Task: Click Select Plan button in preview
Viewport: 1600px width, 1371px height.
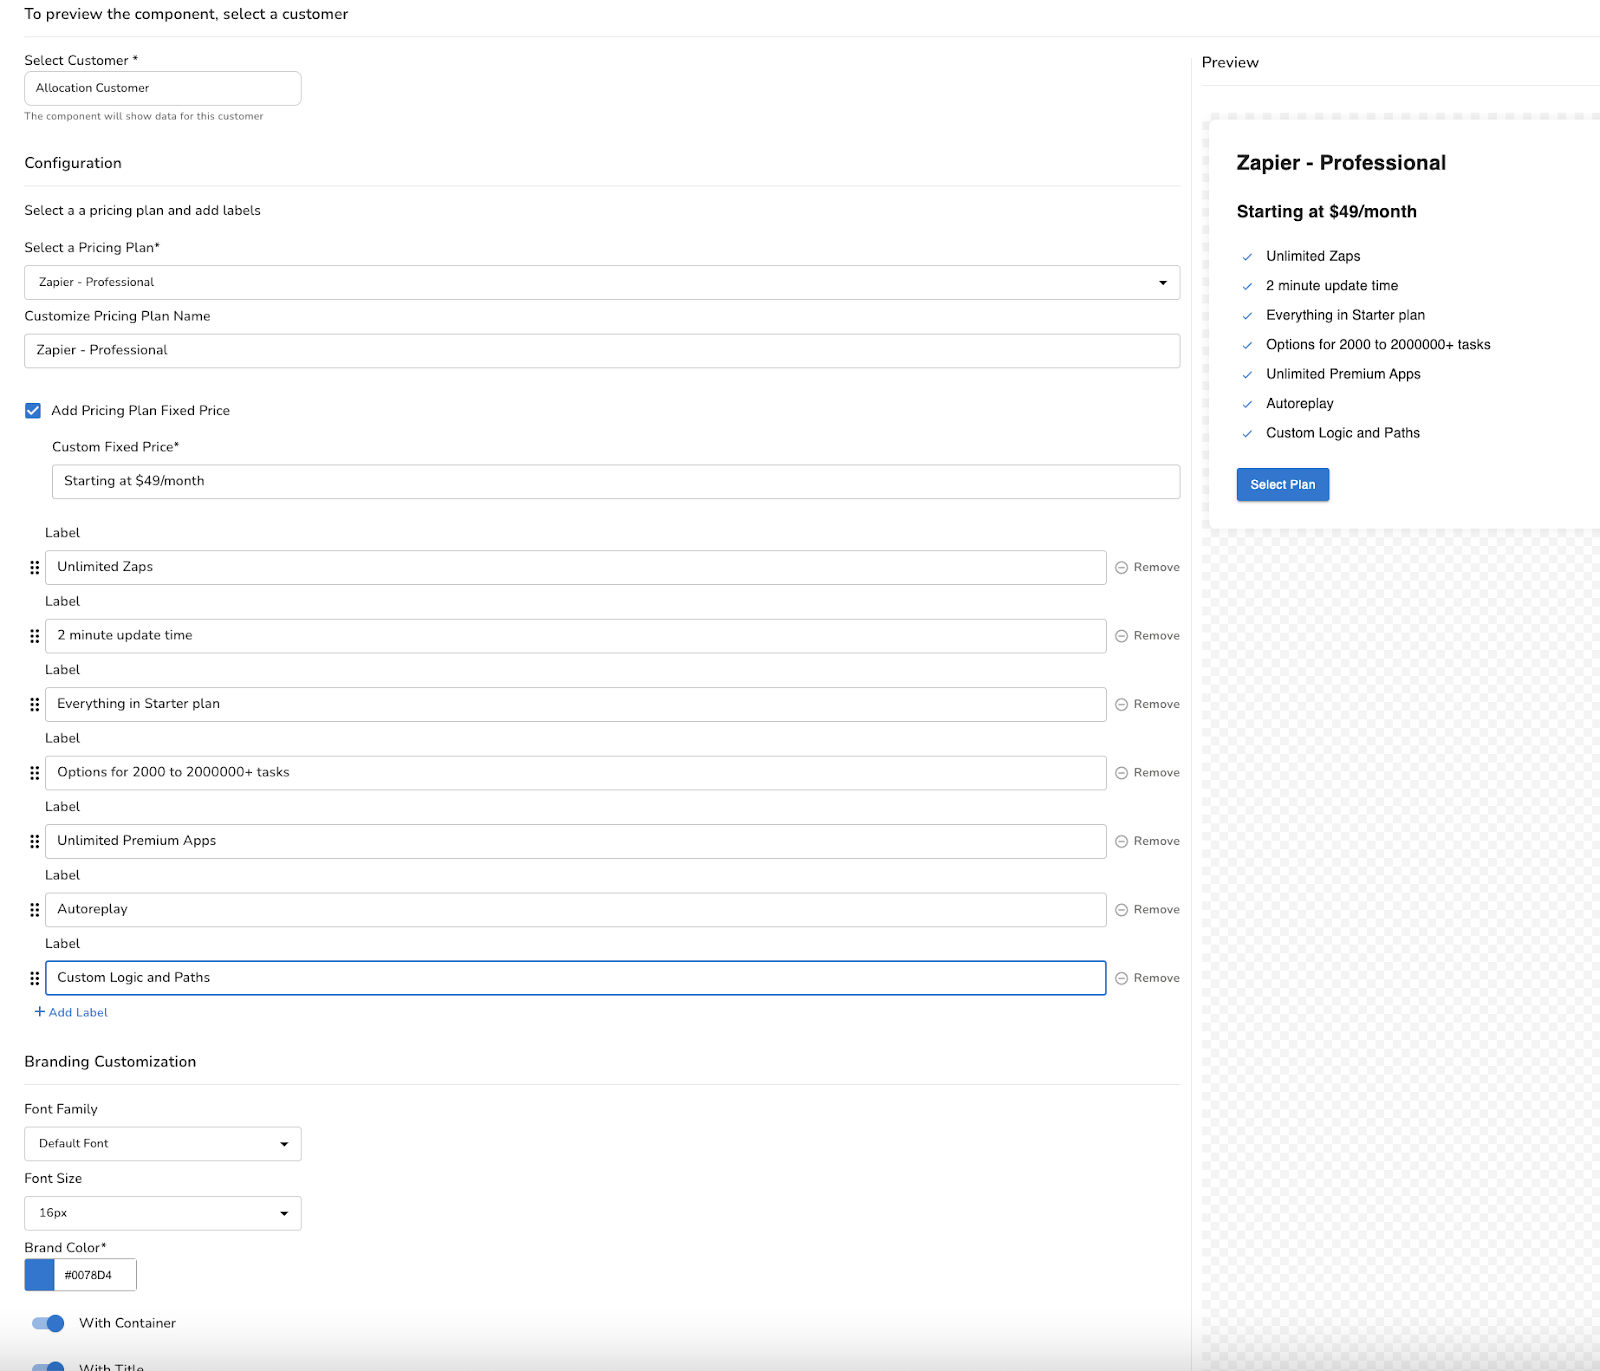Action: [1283, 485]
